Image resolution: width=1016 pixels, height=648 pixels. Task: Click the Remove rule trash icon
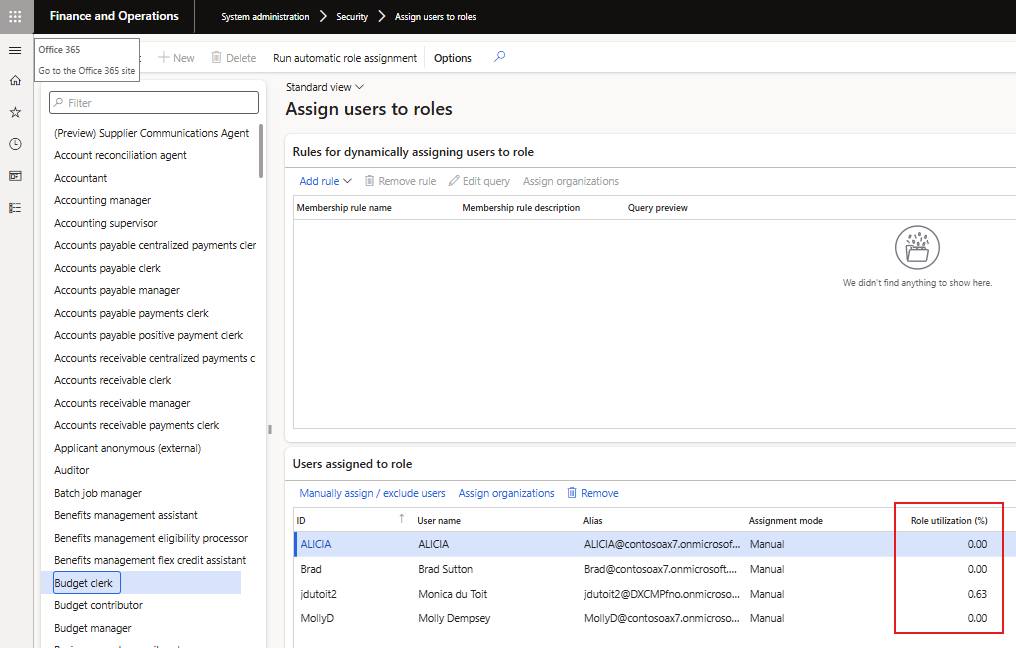click(370, 181)
